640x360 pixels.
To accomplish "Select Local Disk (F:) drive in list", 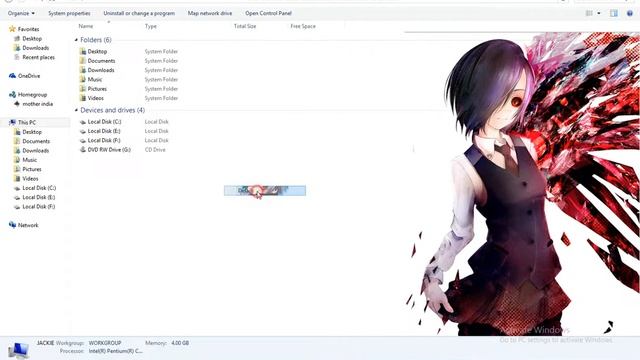I will point(104,140).
